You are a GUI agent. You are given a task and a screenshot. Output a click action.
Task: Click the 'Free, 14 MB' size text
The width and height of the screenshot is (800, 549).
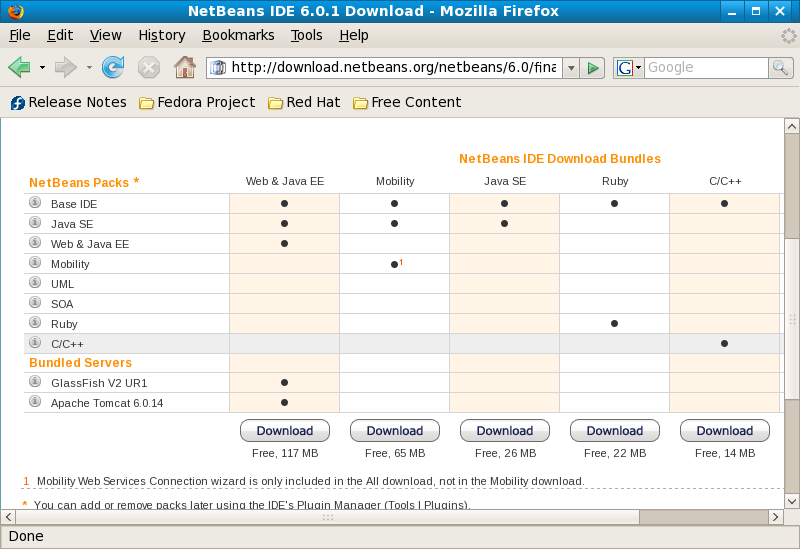tap(724, 453)
